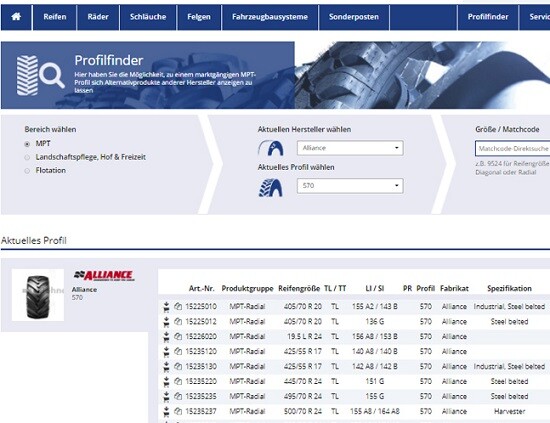The height and width of the screenshot is (423, 550).
Task: Open the 570 profile dropdown
Action: 350,186
